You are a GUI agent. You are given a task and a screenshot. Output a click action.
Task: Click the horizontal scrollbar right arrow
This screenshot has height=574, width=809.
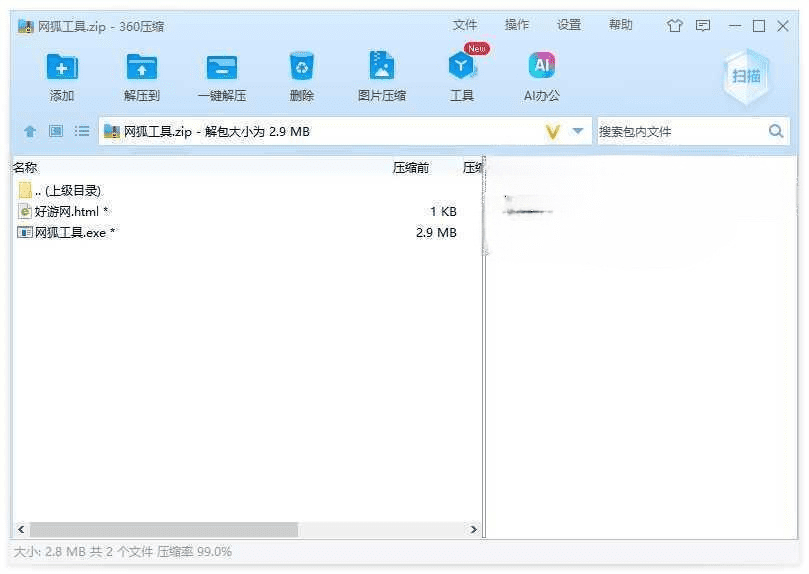tap(475, 529)
